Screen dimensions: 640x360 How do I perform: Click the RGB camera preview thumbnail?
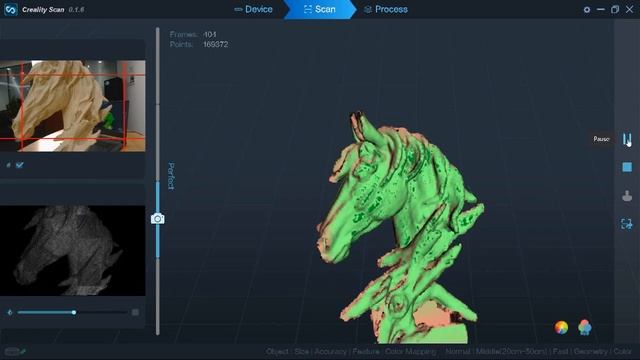tap(73, 106)
